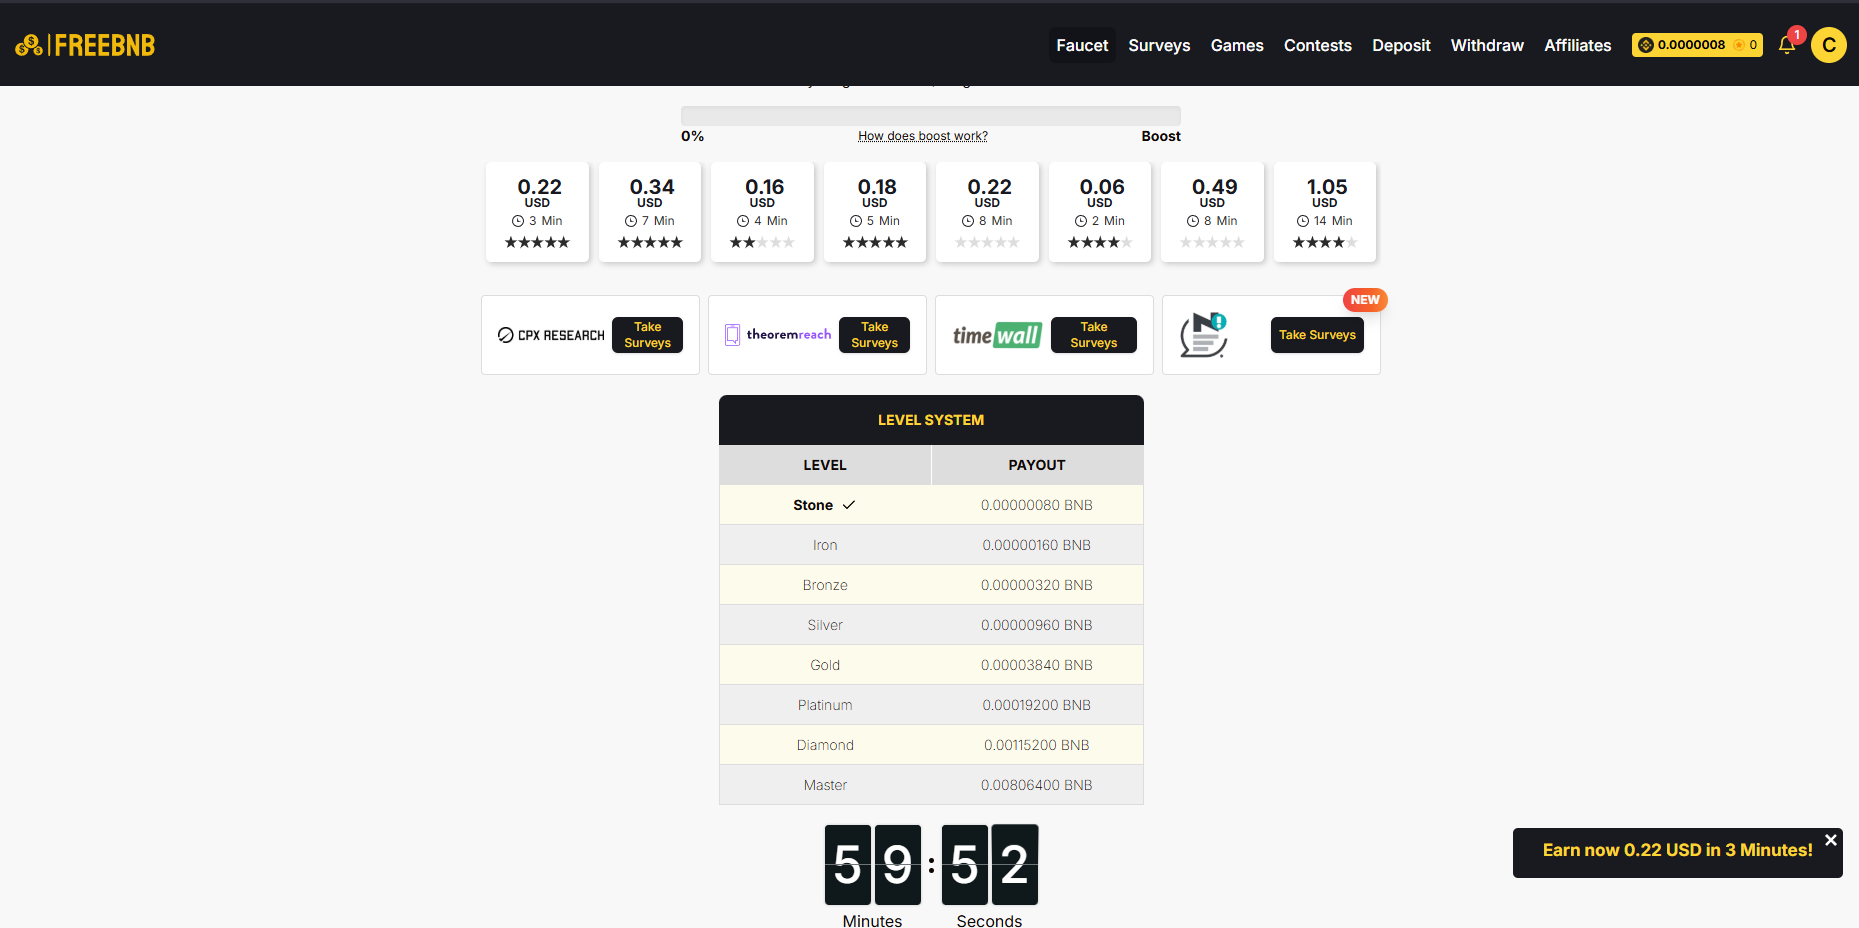Open the Games menu item
Screen dimensions: 1859x928
[1237, 45]
